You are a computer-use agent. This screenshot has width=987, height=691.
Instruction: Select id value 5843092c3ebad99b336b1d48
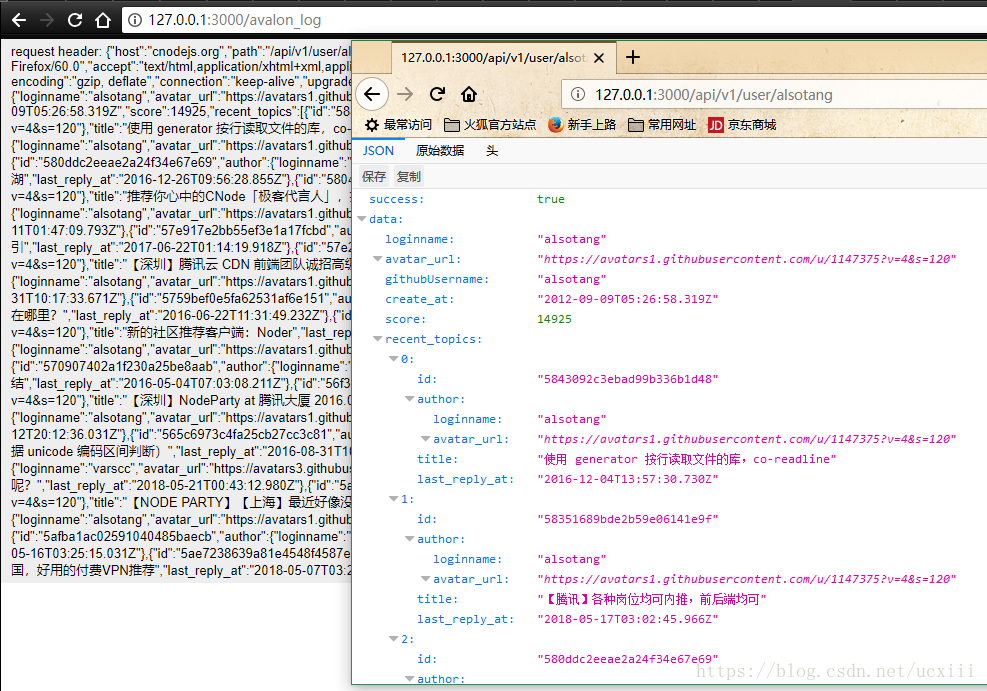click(x=627, y=379)
